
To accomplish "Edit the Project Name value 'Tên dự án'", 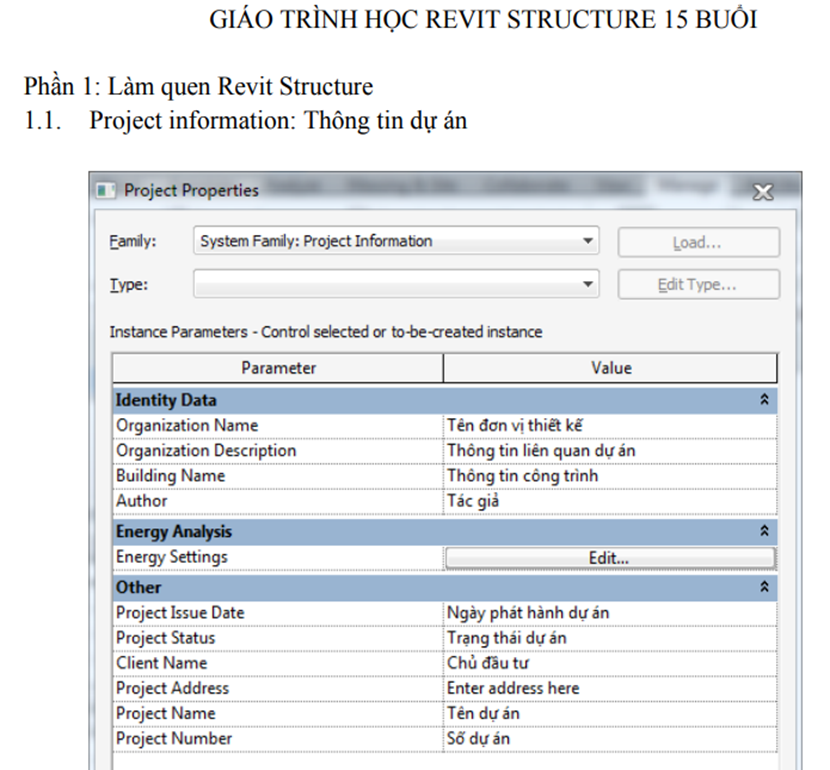I will (610, 713).
